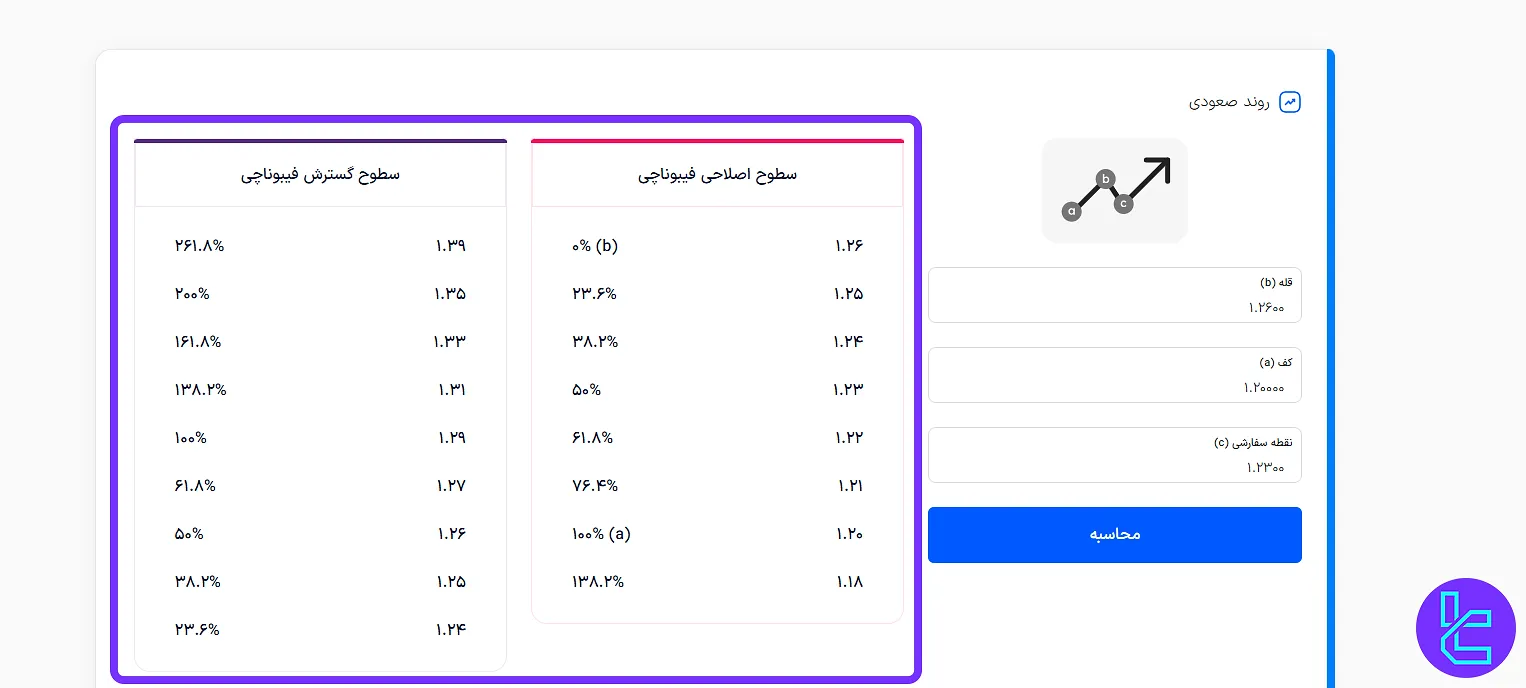Screen dimensions: 1526x688
Task: Click the 138.2% extension level row
Action: (320, 390)
